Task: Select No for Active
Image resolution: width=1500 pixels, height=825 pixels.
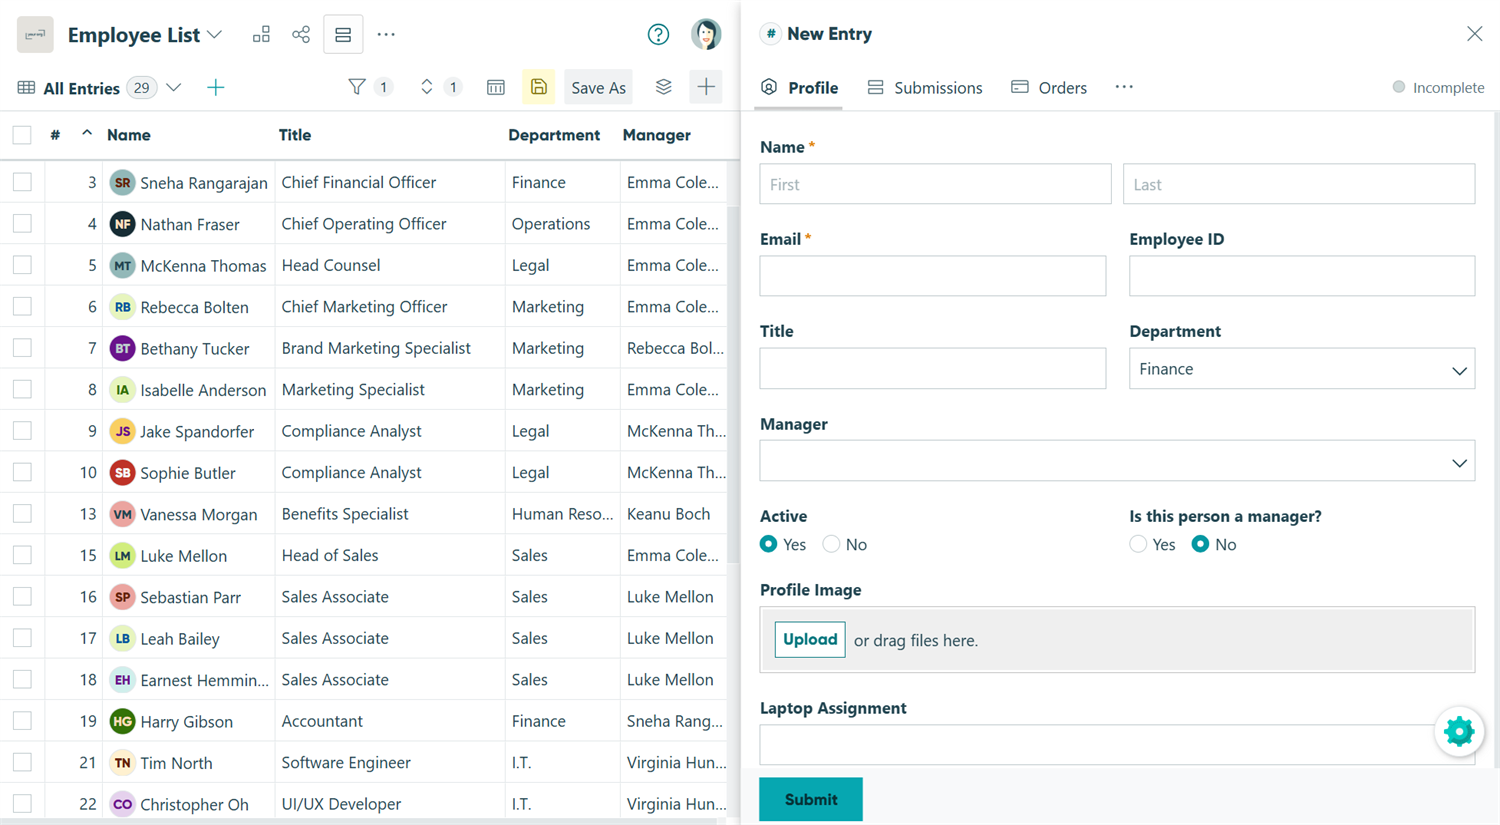Action: (x=831, y=544)
